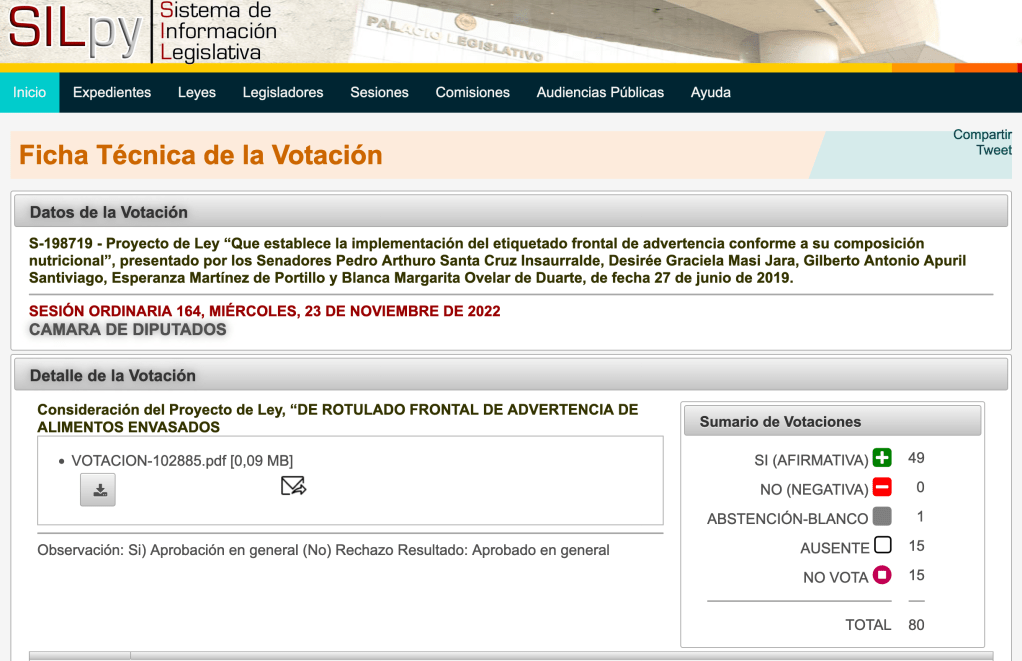Screen dimensions: 1022x661
Task: Click the magenta NO VOTA icon
Action: (x=881, y=575)
